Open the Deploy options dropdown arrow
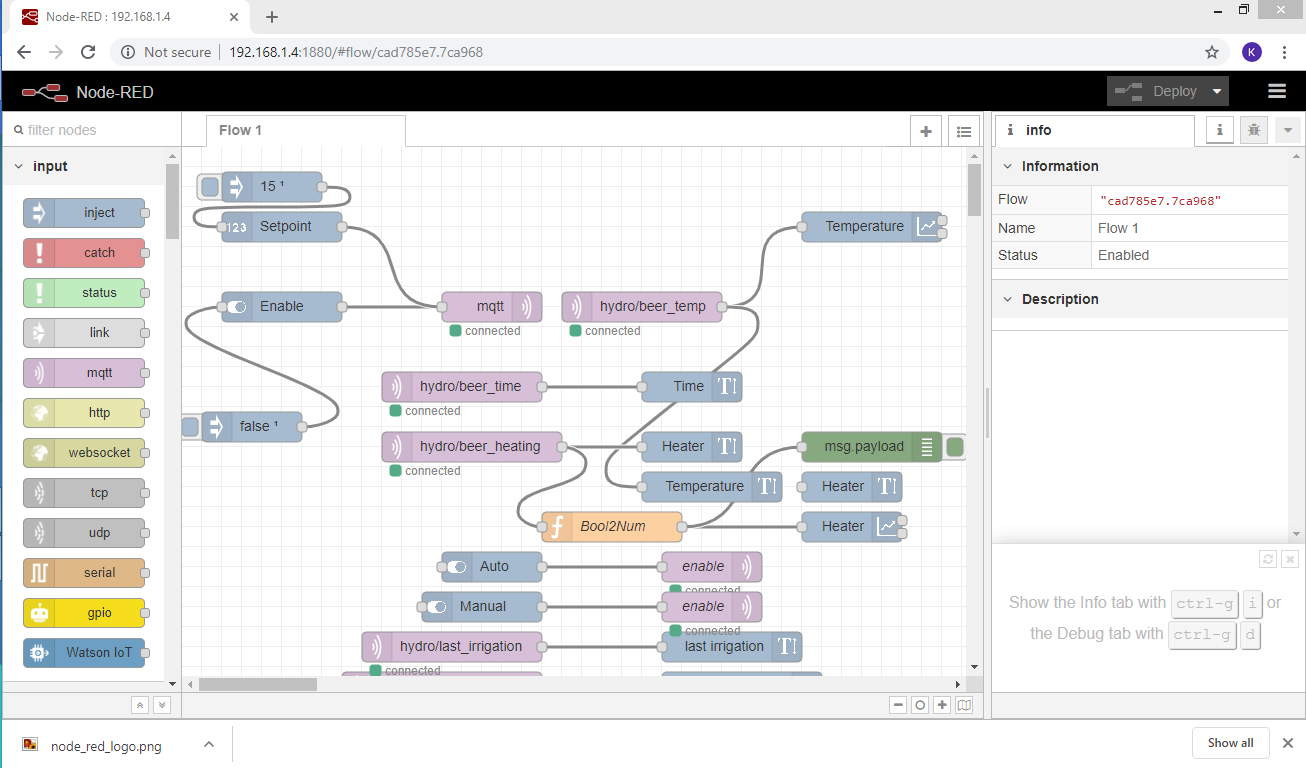Image resolution: width=1306 pixels, height=768 pixels. (x=1217, y=91)
